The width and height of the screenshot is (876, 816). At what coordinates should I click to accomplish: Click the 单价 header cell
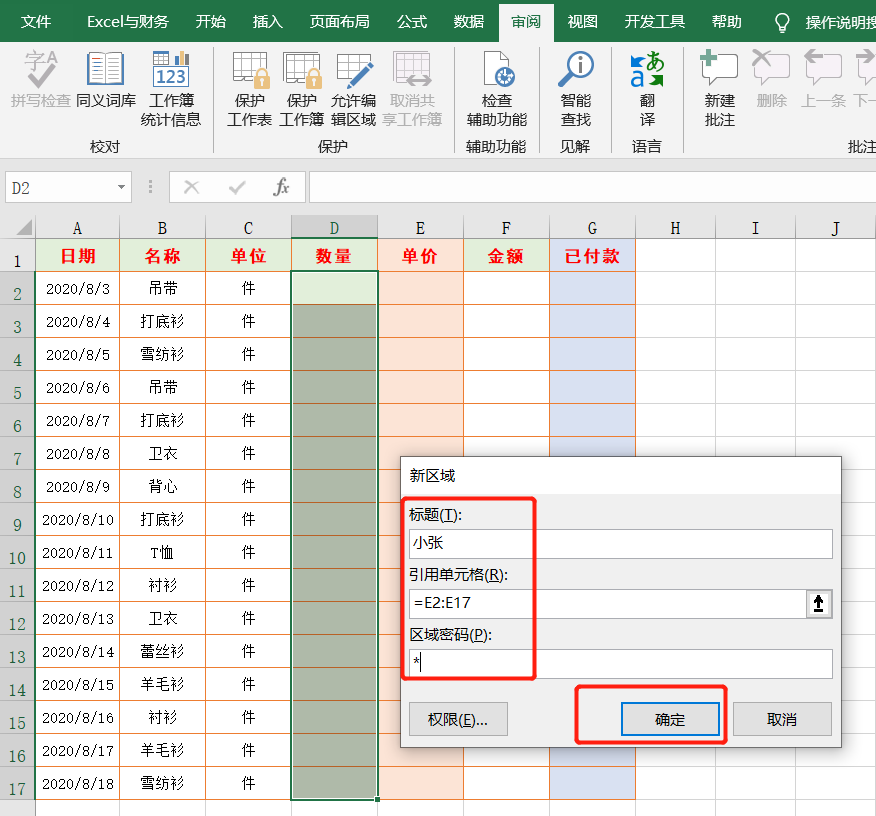420,256
